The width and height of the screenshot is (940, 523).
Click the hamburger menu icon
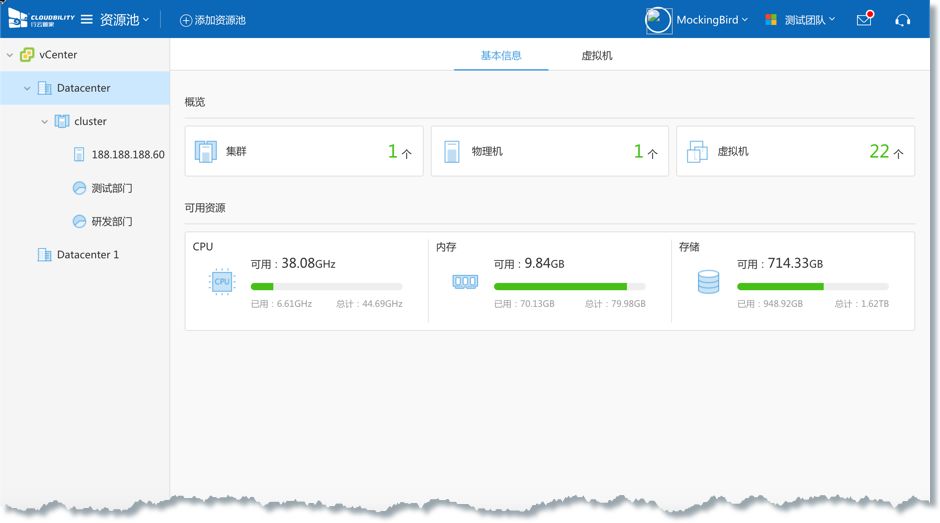87,20
